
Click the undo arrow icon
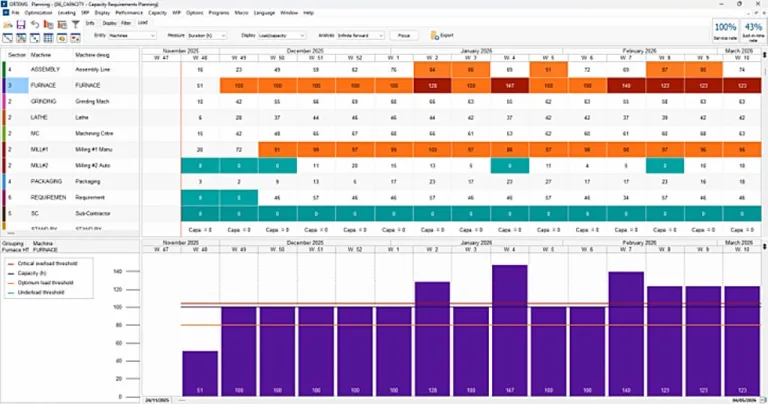35,24
